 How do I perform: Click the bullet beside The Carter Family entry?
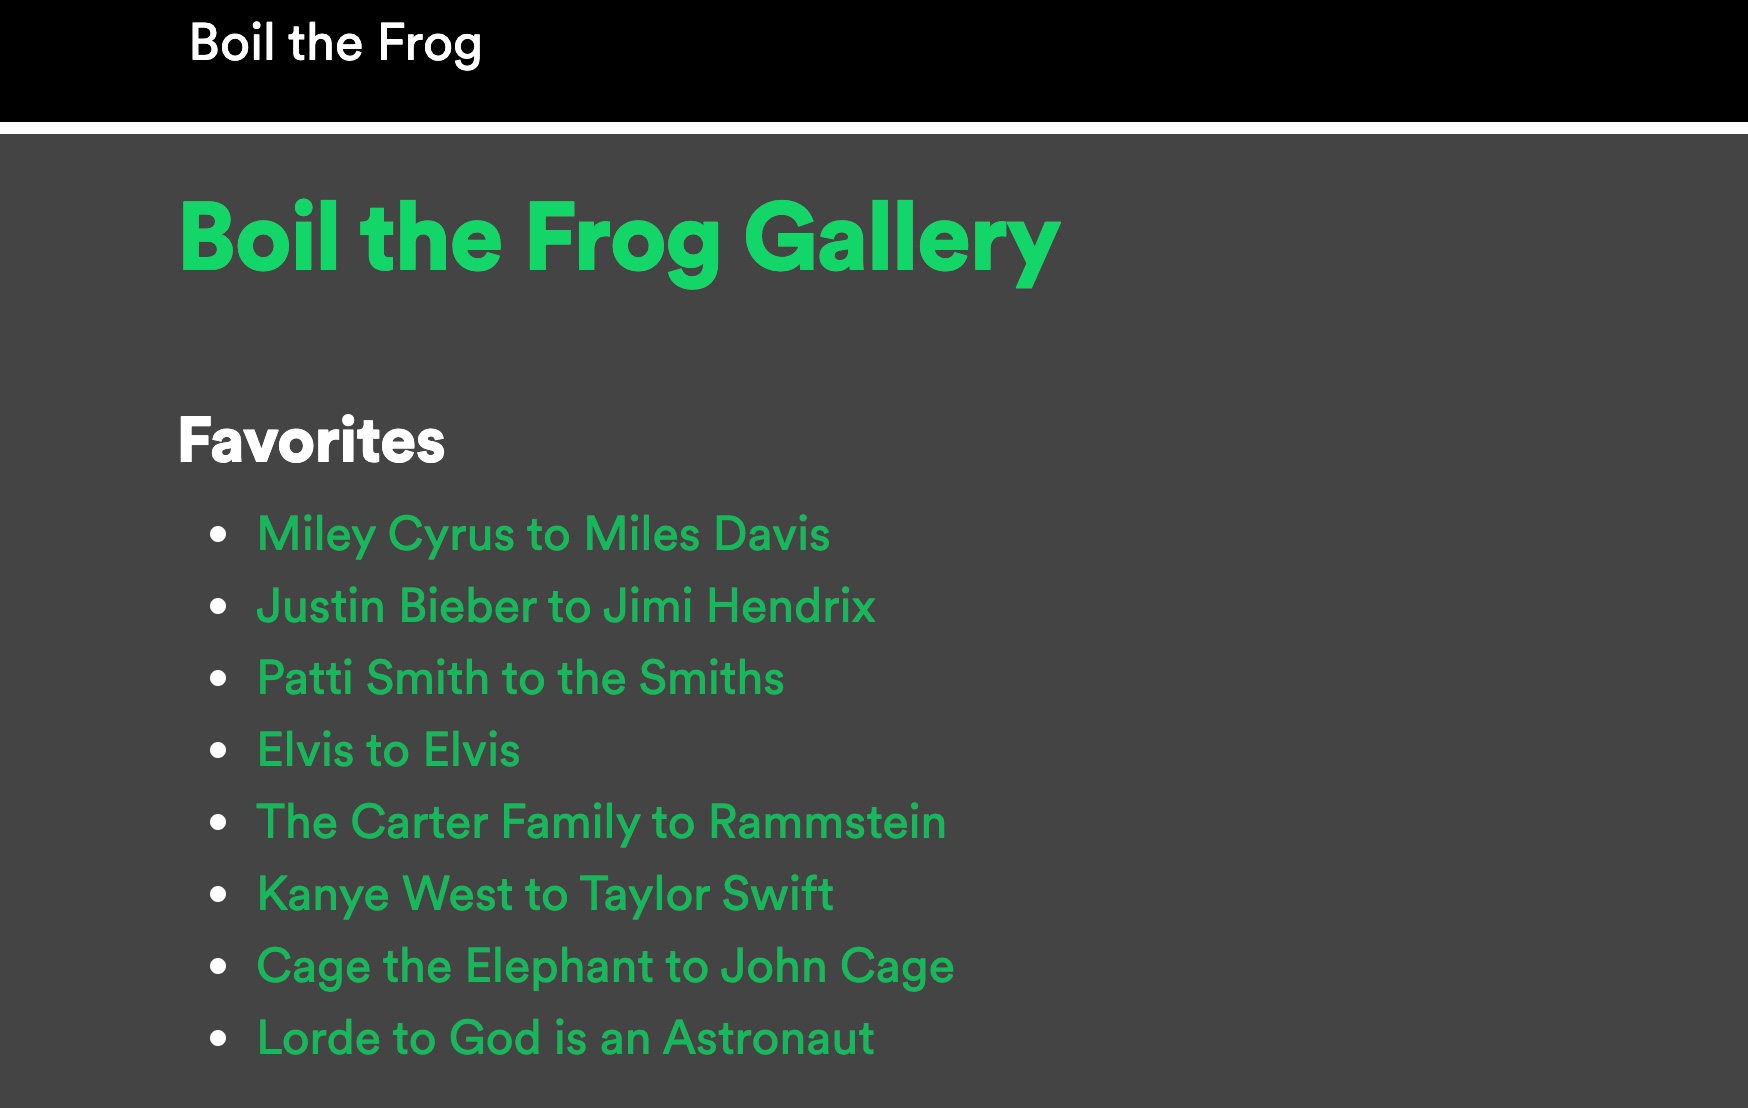[219, 823]
